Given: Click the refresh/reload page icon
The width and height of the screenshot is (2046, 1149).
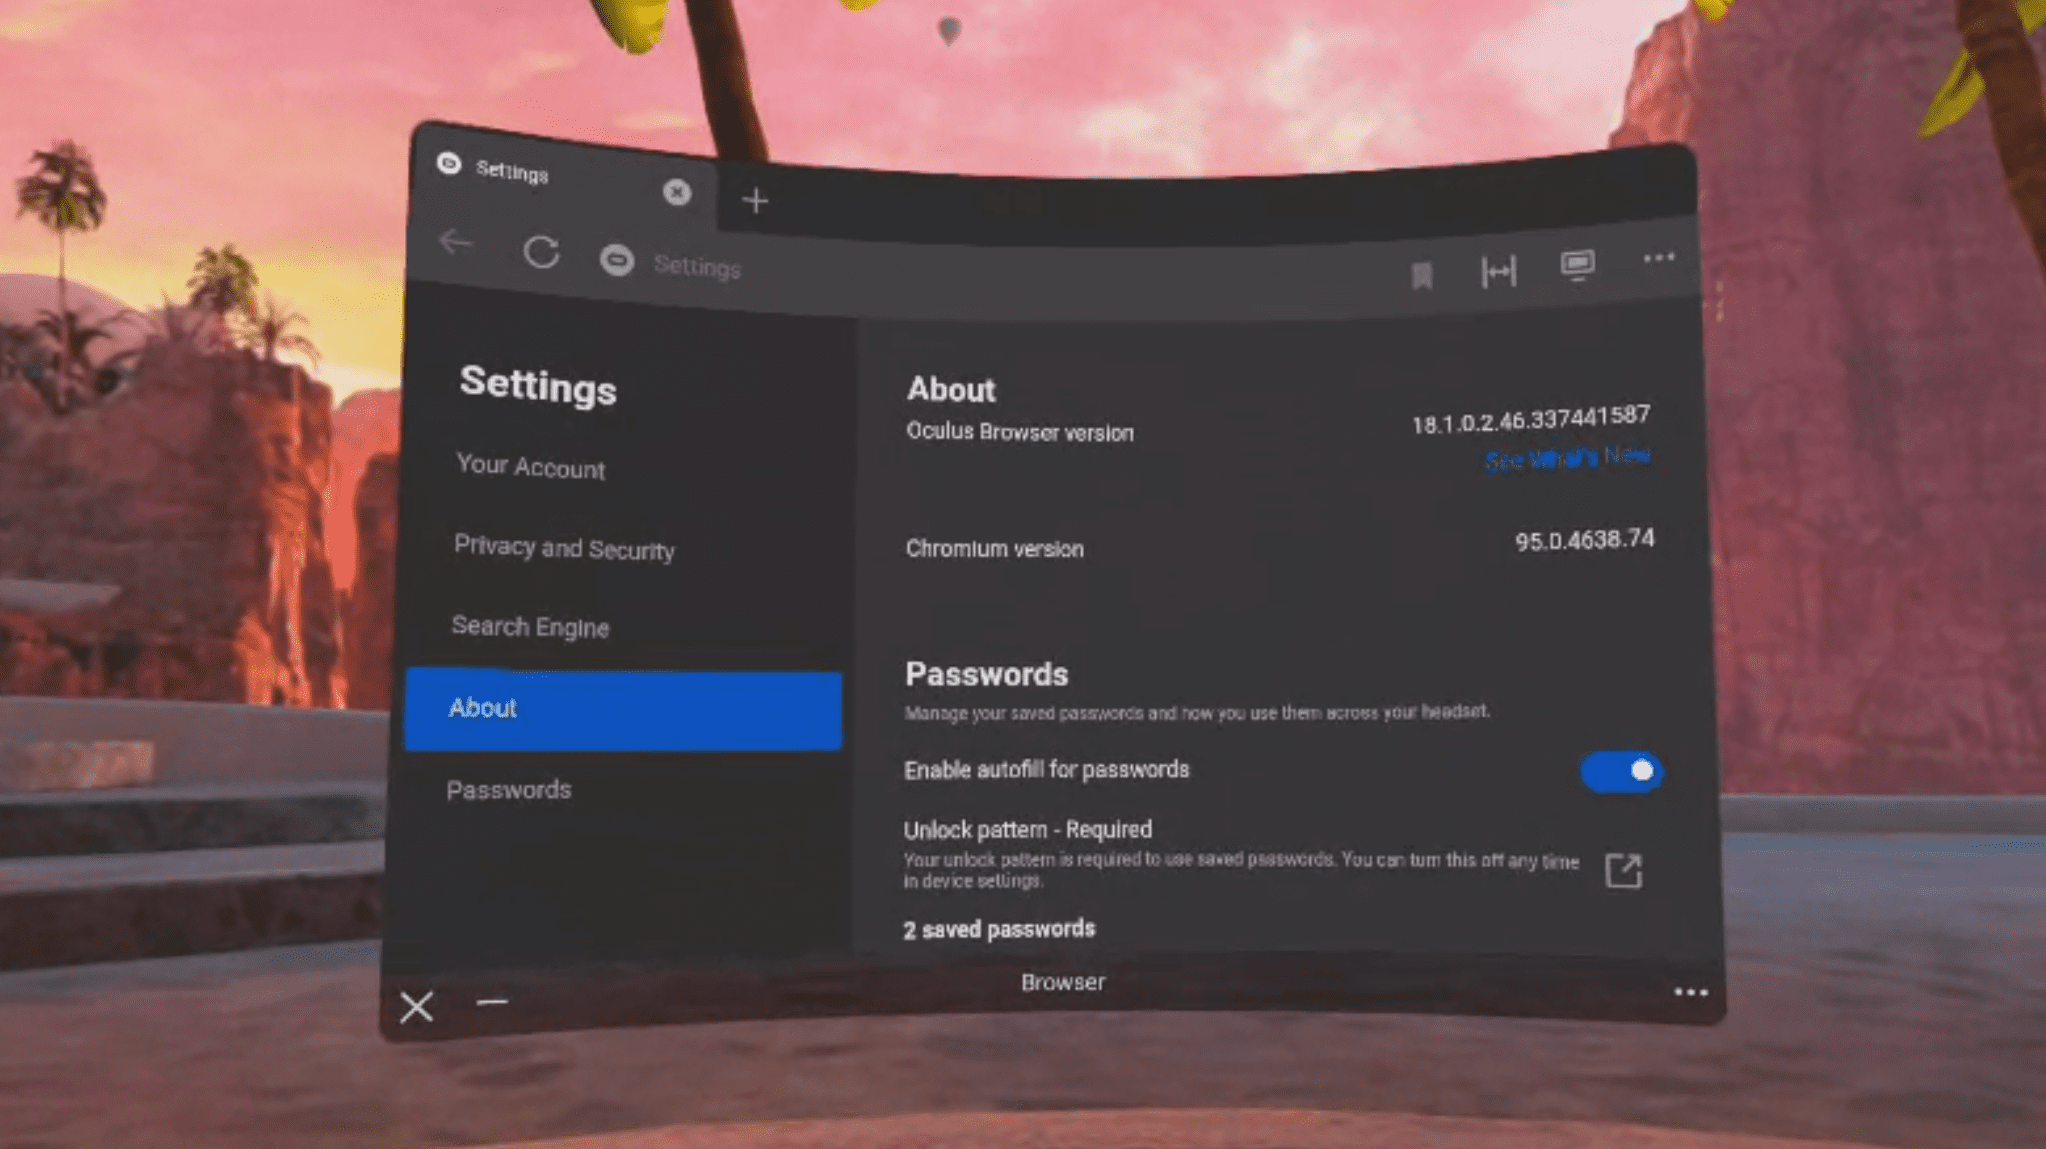Looking at the screenshot, I should pos(542,260).
